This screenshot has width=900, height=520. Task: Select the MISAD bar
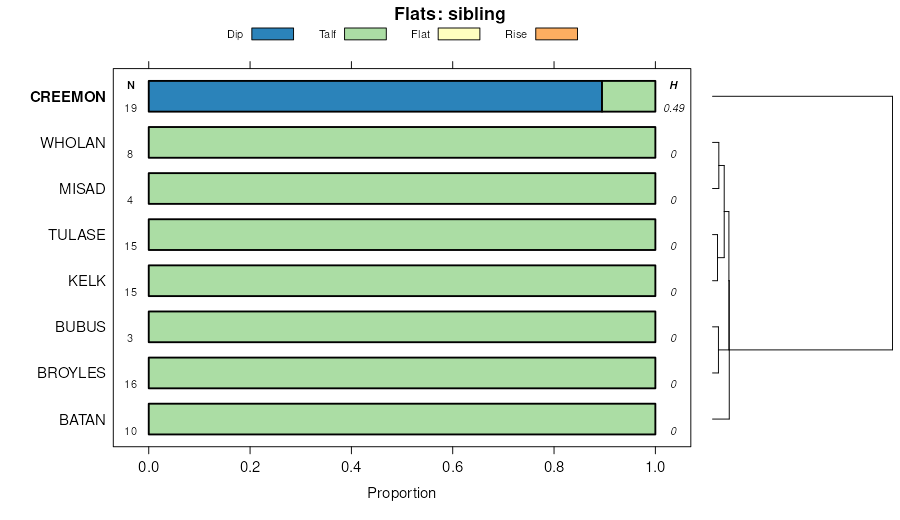[x=402, y=188]
